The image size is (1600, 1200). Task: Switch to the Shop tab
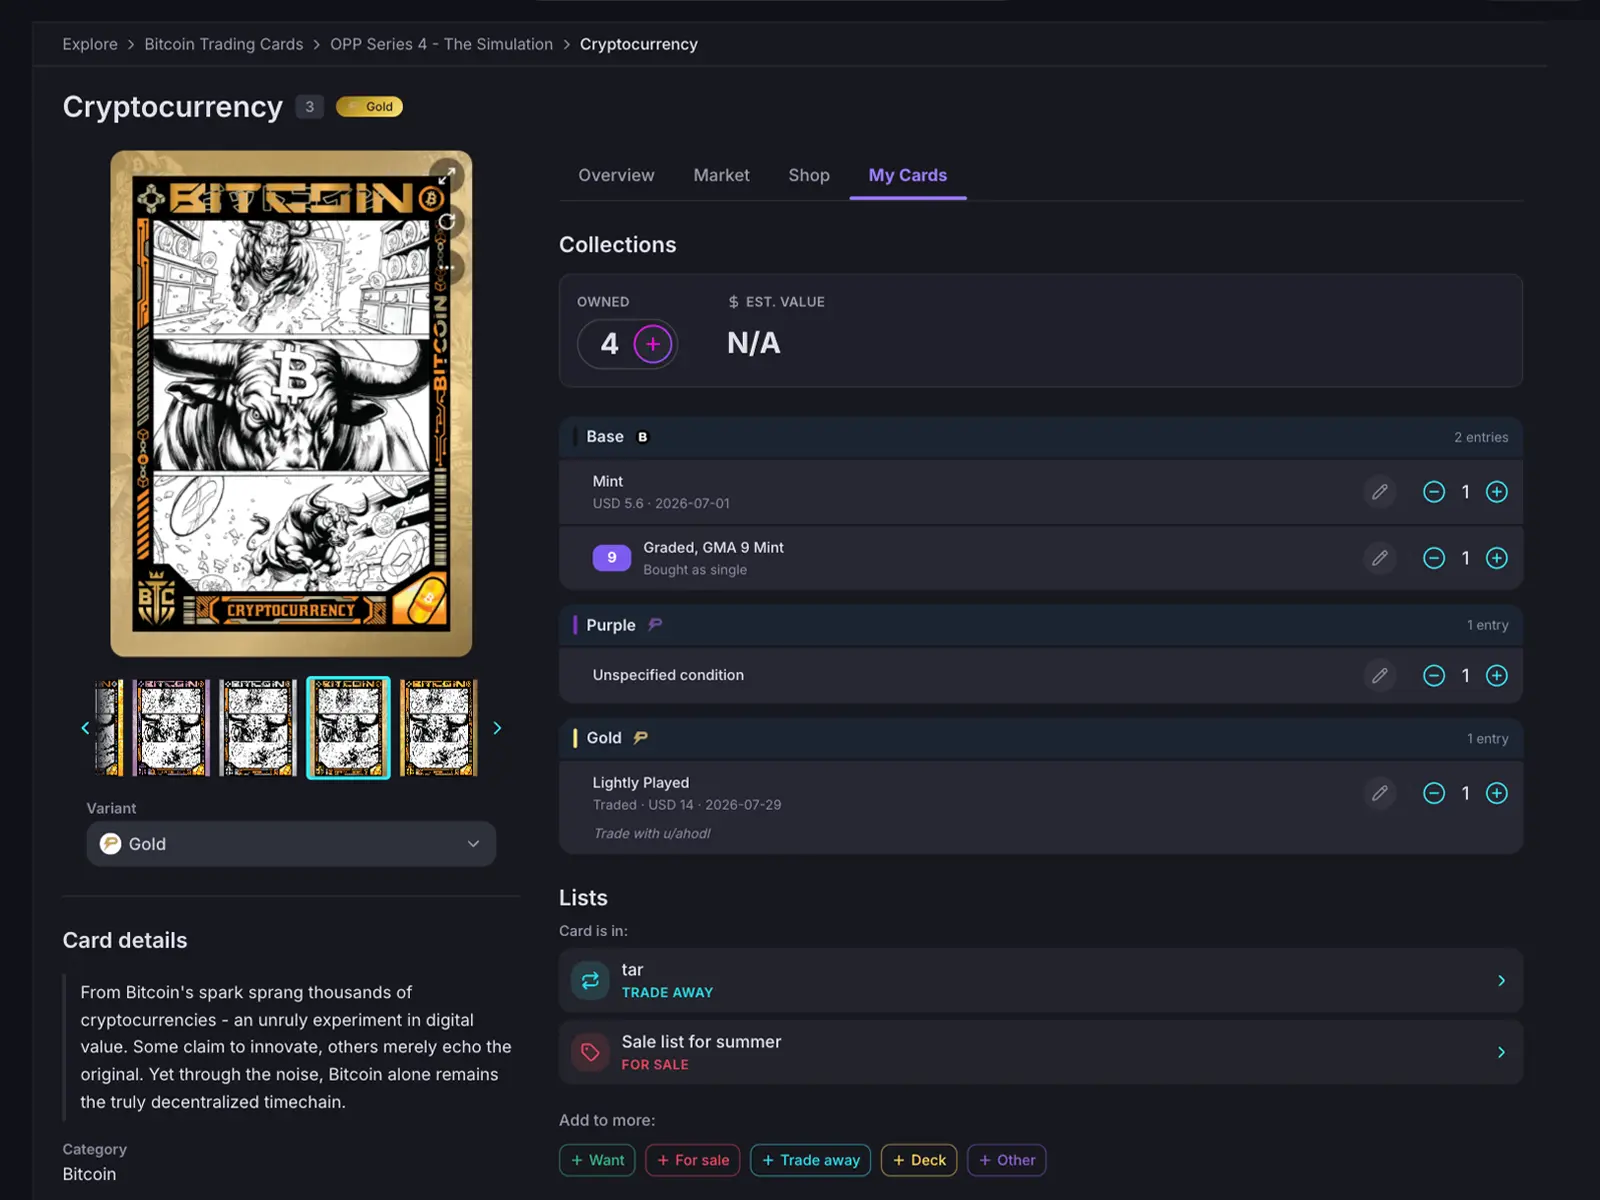tap(809, 175)
